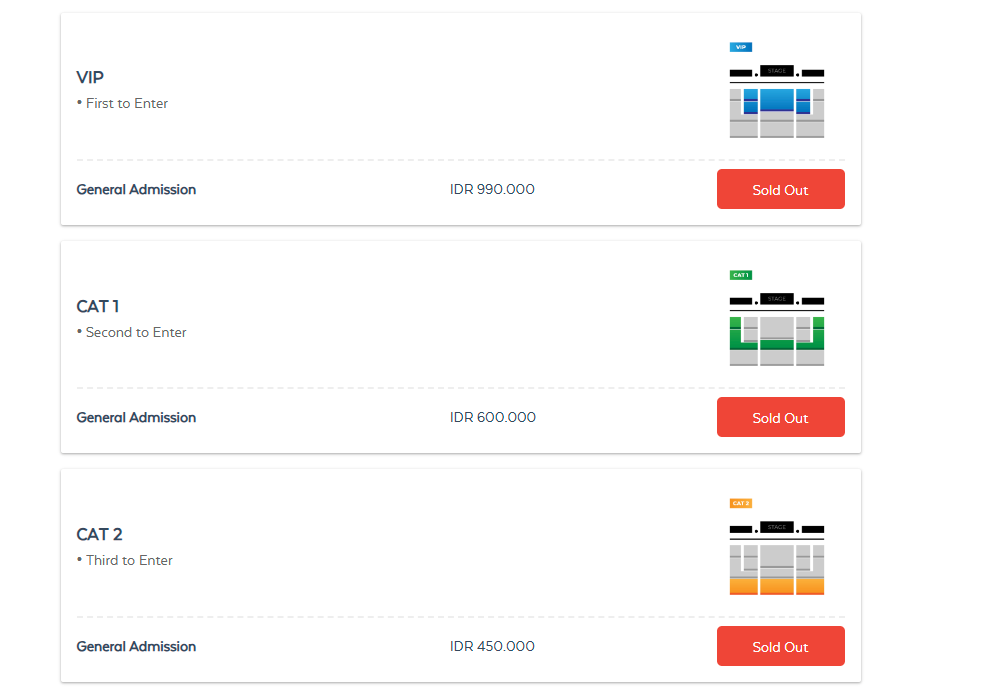This screenshot has width=984, height=698.
Task: Click the blue VIP badge icon
Action: coord(741,47)
